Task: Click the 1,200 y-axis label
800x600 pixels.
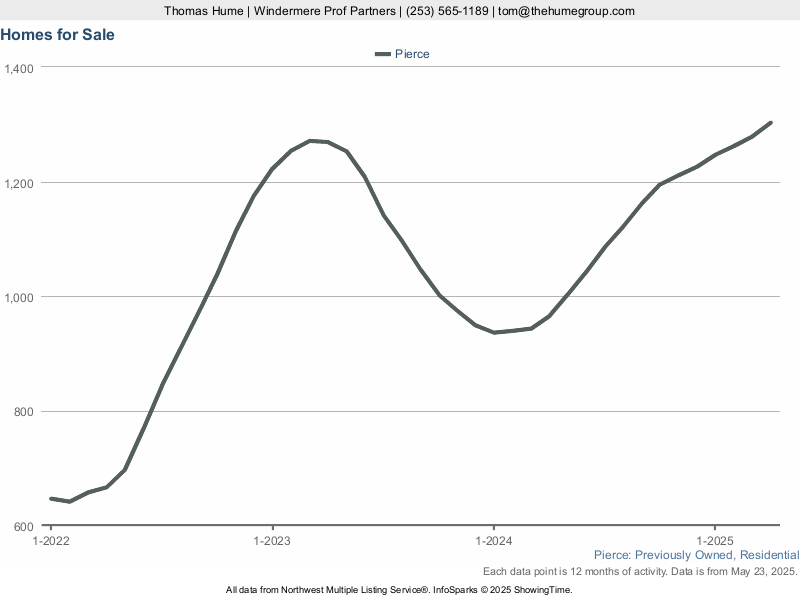Action: click(x=19, y=184)
